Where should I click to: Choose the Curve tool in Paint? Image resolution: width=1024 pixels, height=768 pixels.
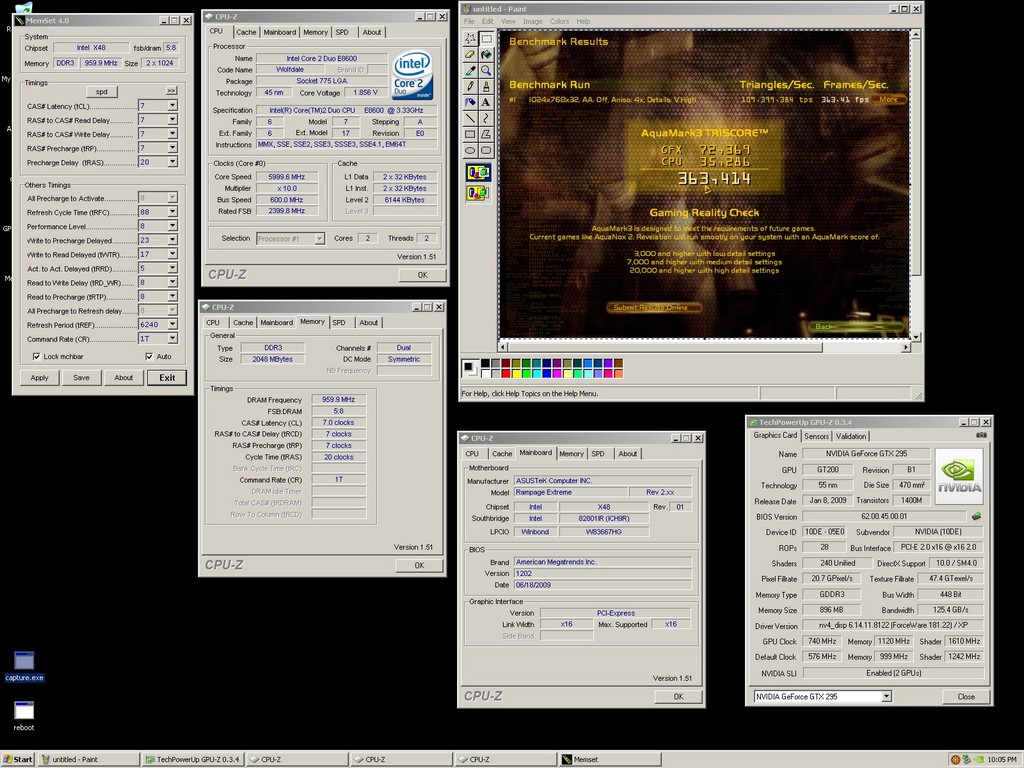(487, 118)
